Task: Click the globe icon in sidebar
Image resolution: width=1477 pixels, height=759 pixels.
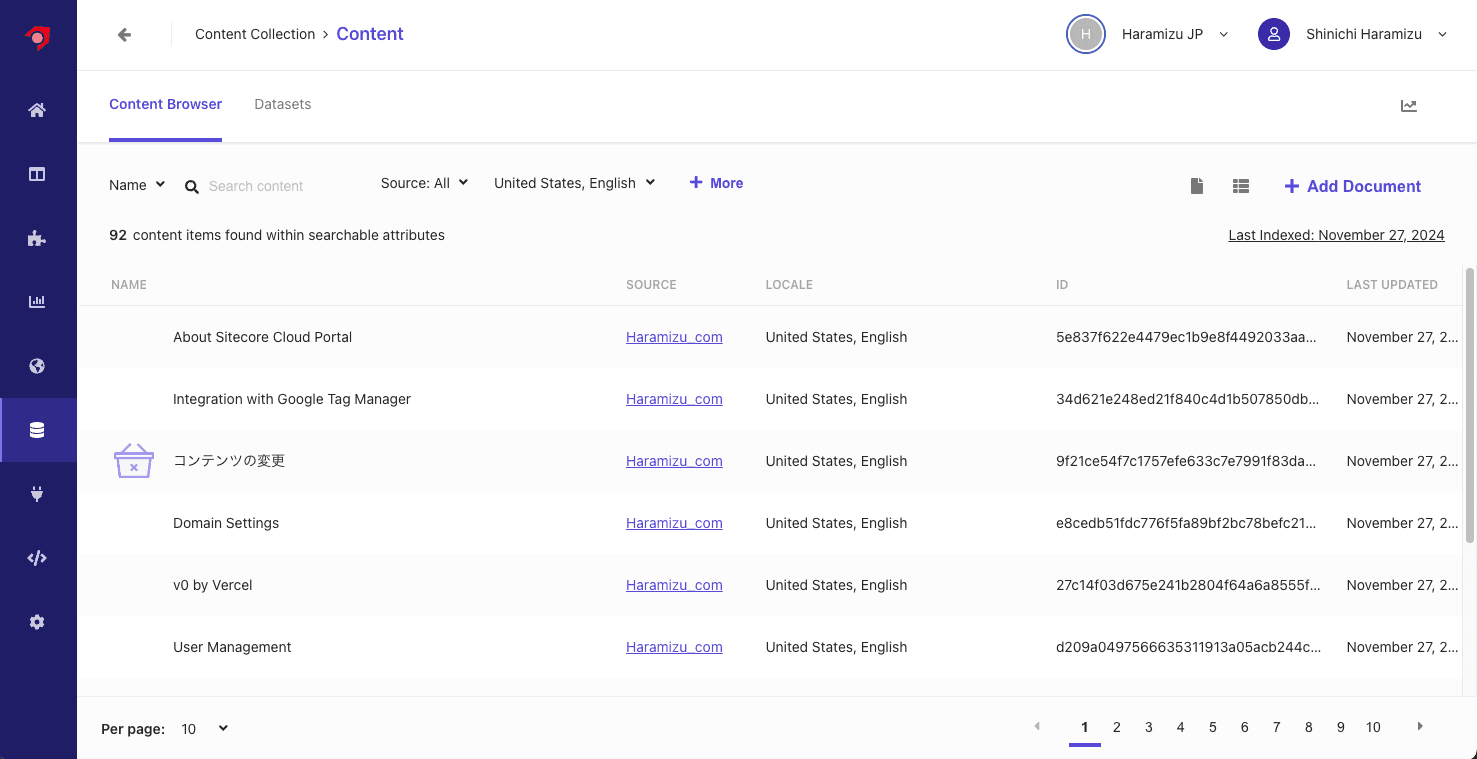Action: (37, 366)
